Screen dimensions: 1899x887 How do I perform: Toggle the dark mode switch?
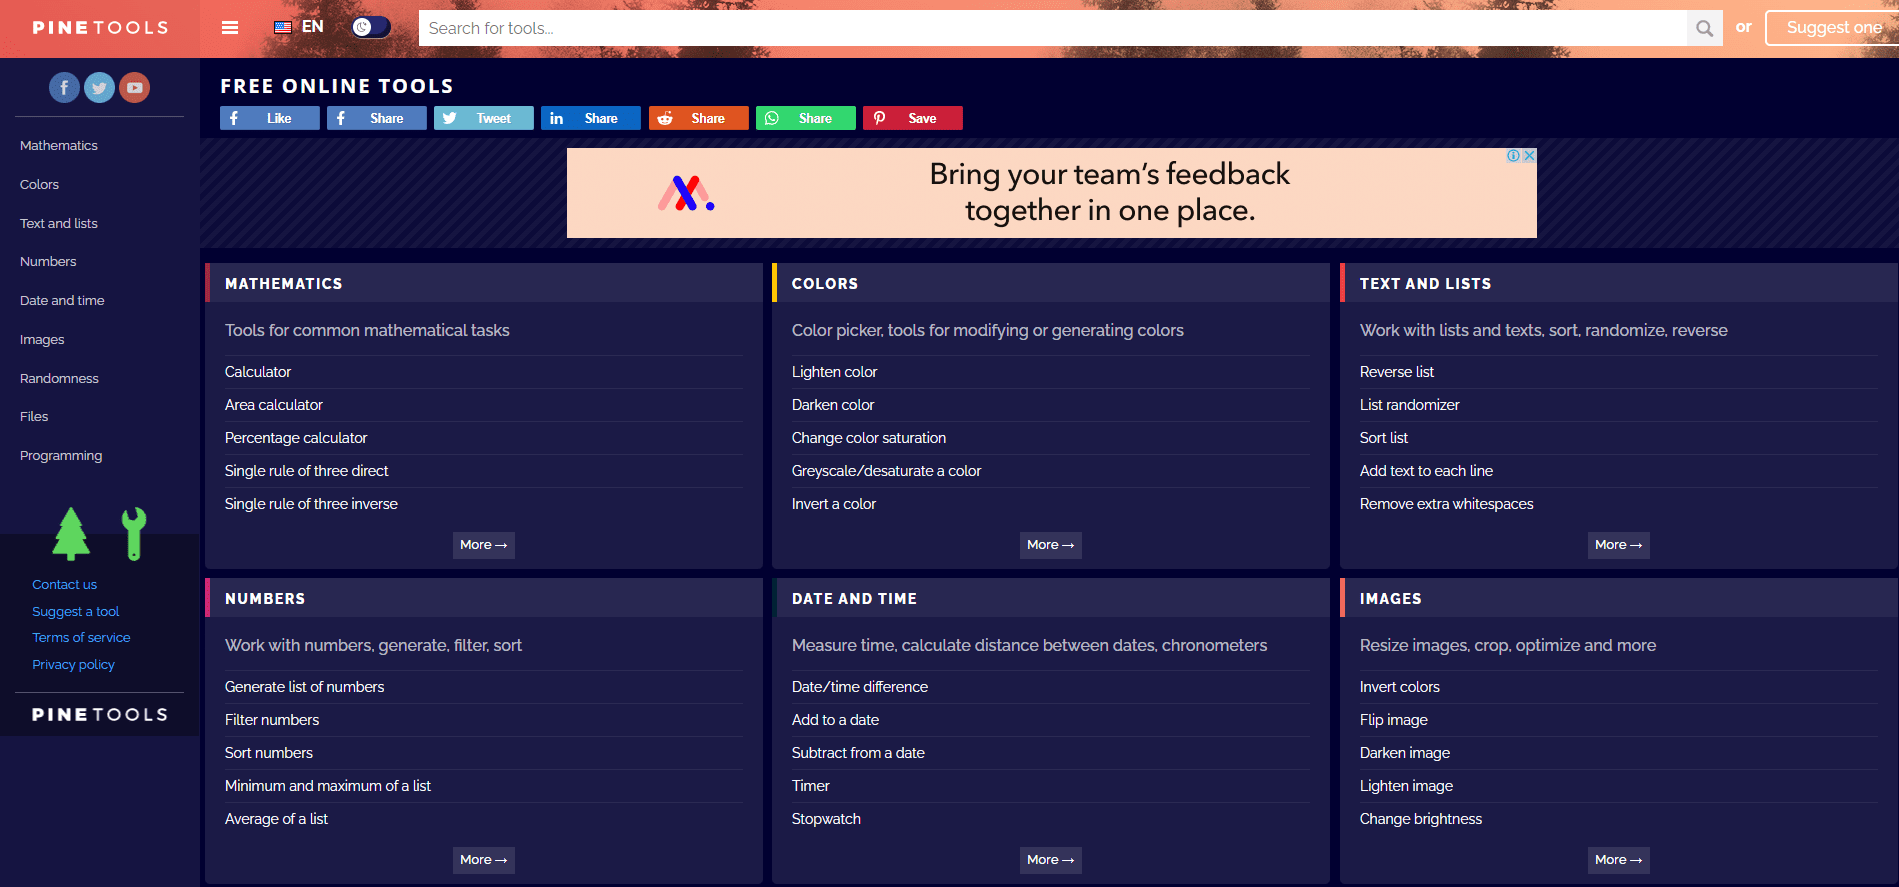click(371, 27)
